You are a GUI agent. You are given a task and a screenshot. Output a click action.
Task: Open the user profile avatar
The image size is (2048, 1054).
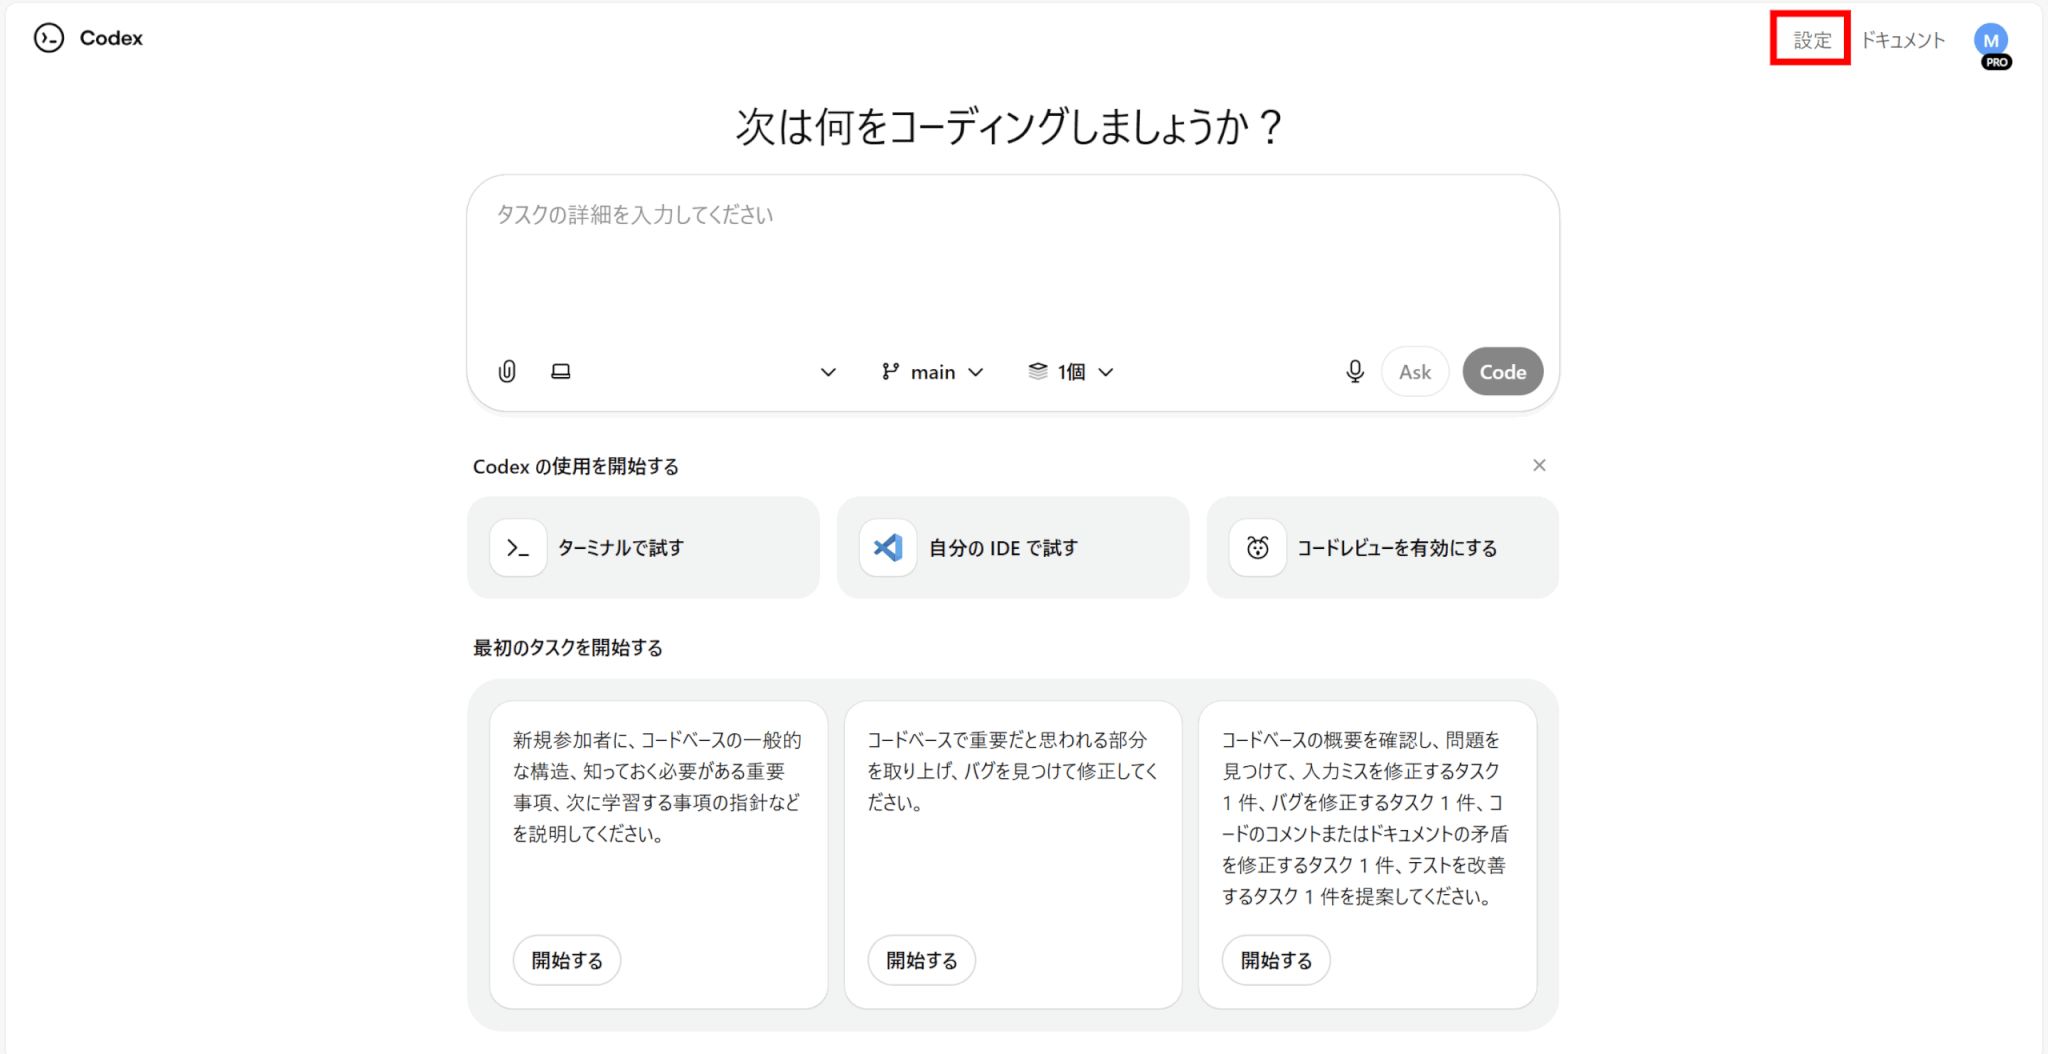point(1990,41)
